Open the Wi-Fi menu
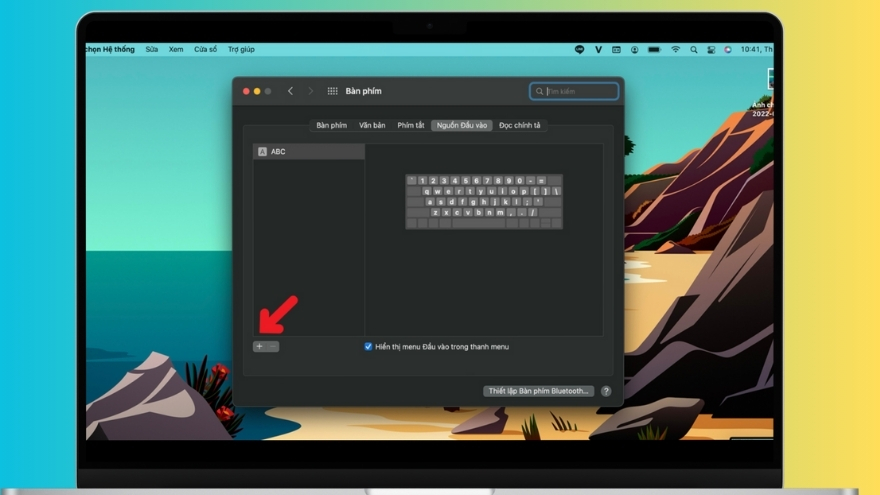Screen dimensions: 880x495 click(676, 49)
